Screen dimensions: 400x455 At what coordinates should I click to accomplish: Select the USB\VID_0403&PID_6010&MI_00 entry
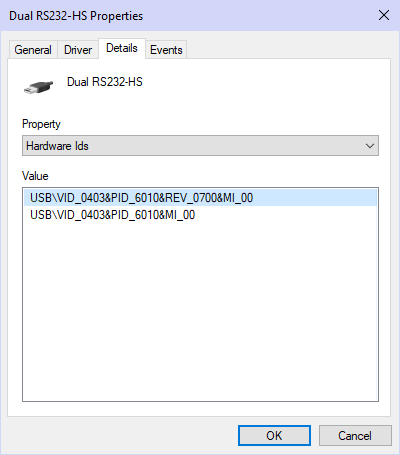pyautogui.click(x=112, y=215)
